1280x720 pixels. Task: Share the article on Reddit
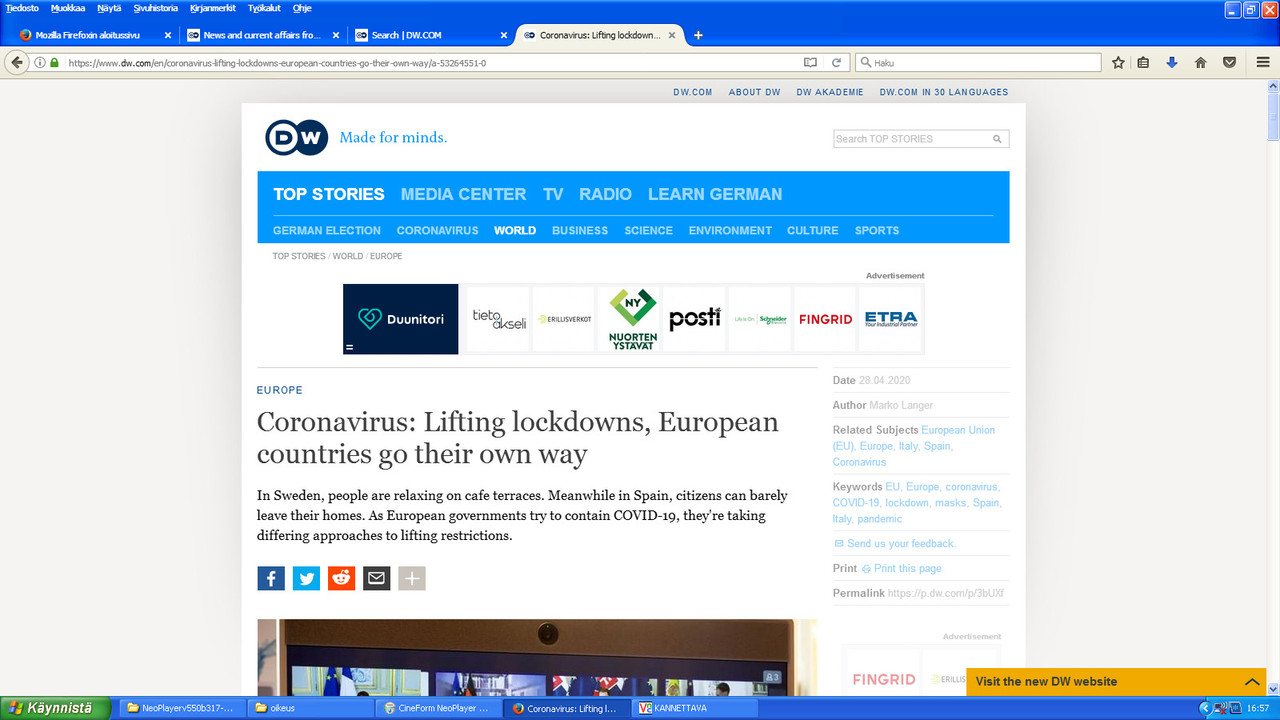pyautogui.click(x=341, y=578)
